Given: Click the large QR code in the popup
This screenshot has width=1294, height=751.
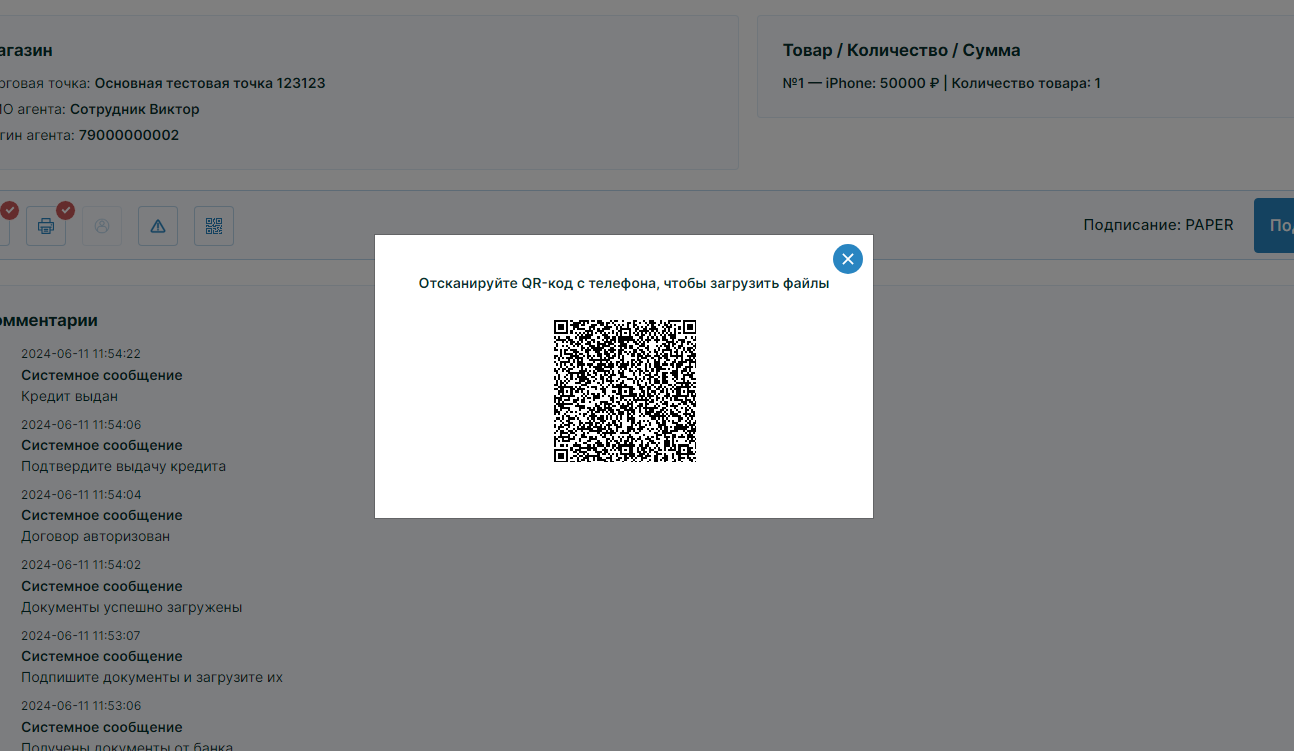Looking at the screenshot, I should (625, 391).
